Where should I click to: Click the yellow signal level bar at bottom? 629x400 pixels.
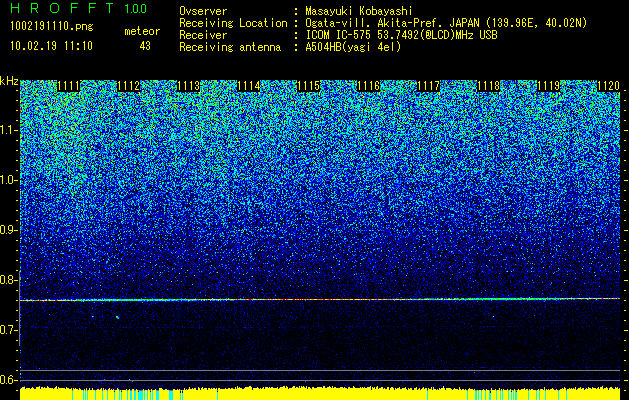(320, 393)
